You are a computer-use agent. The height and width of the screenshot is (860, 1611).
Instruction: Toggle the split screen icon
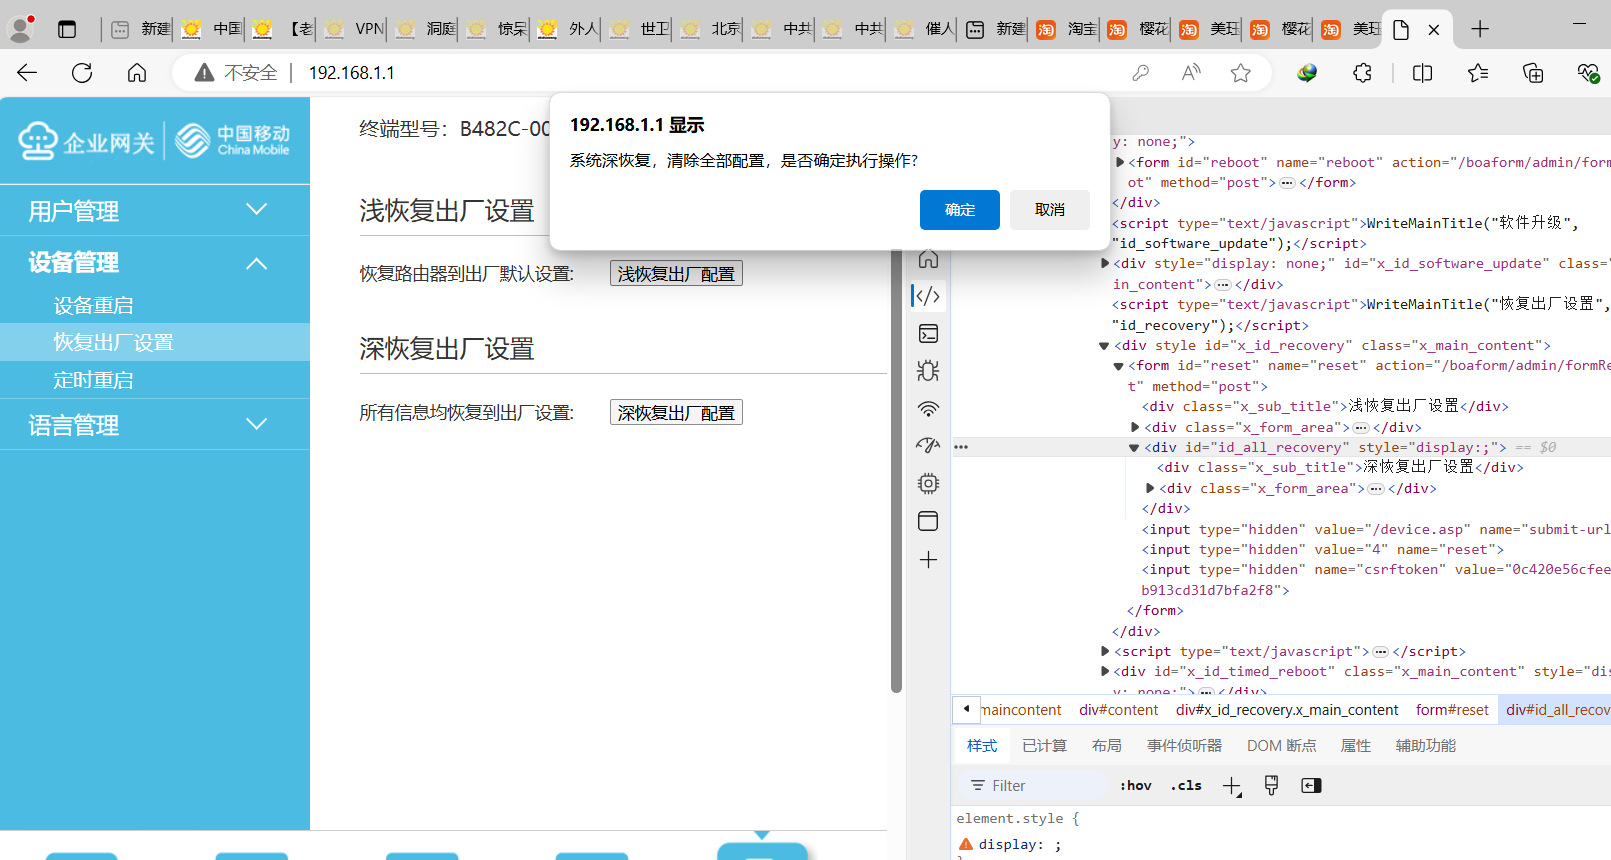tap(1422, 73)
